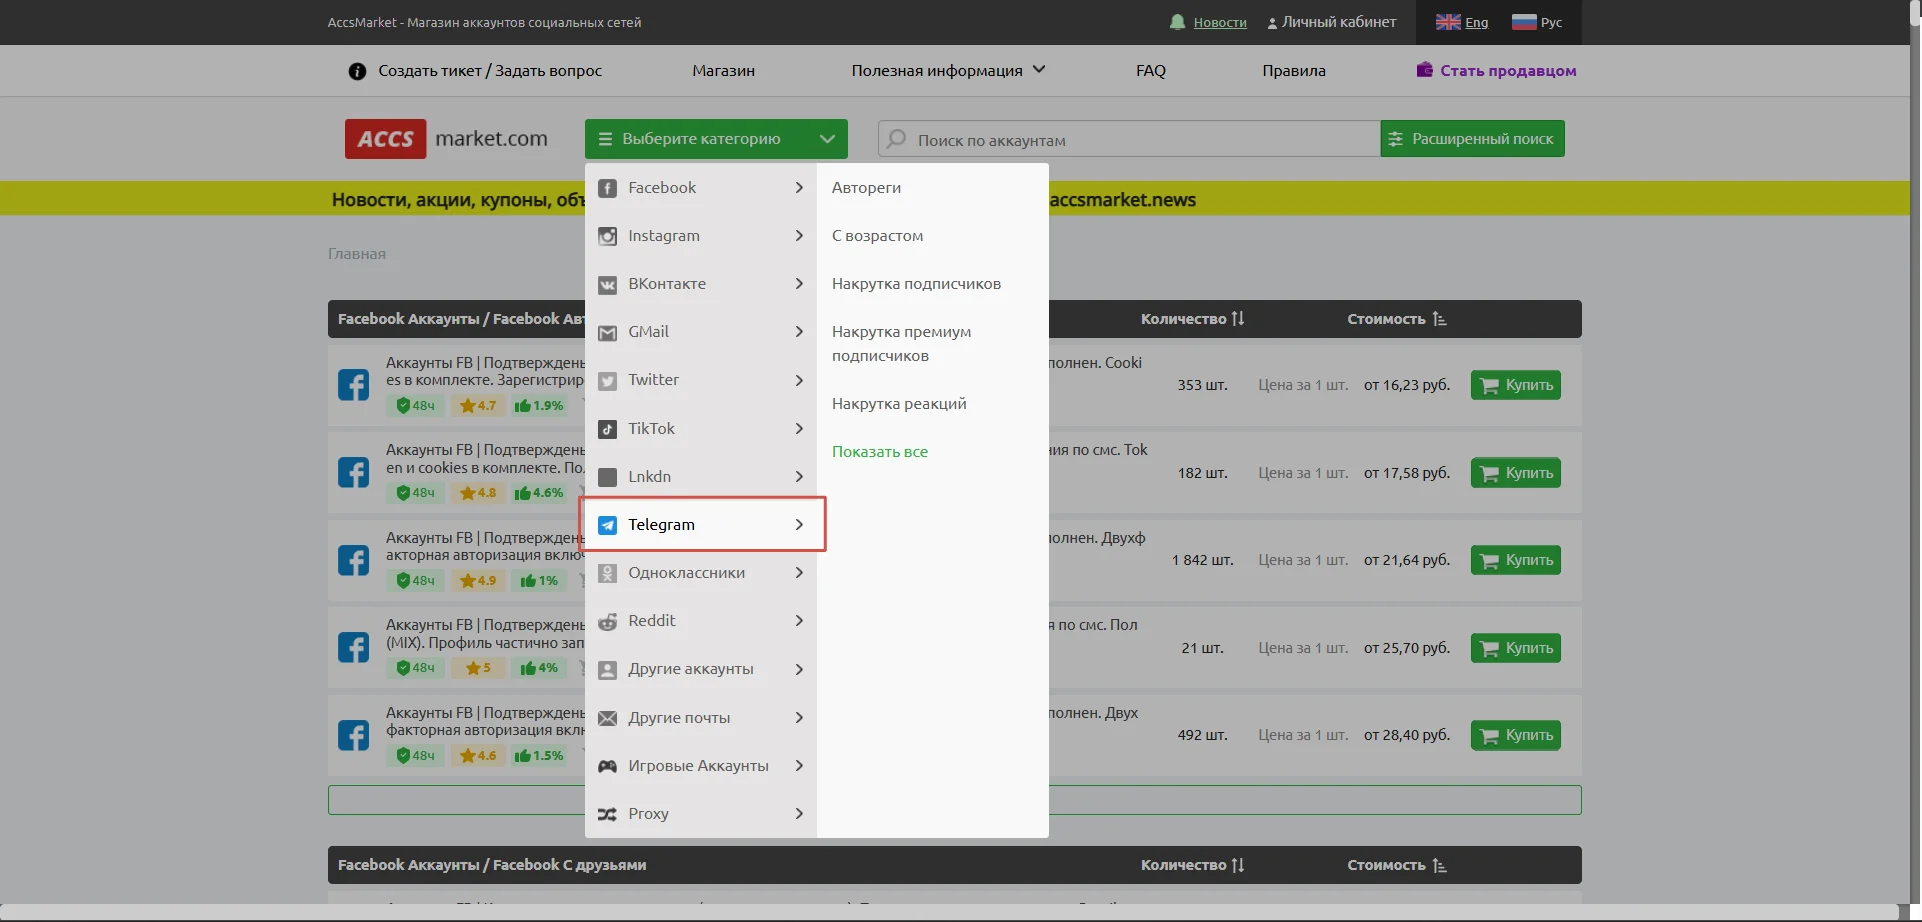Screen dimensions: 1922x922
Task: Open the Новости link in top bar
Action: pyautogui.click(x=1220, y=22)
